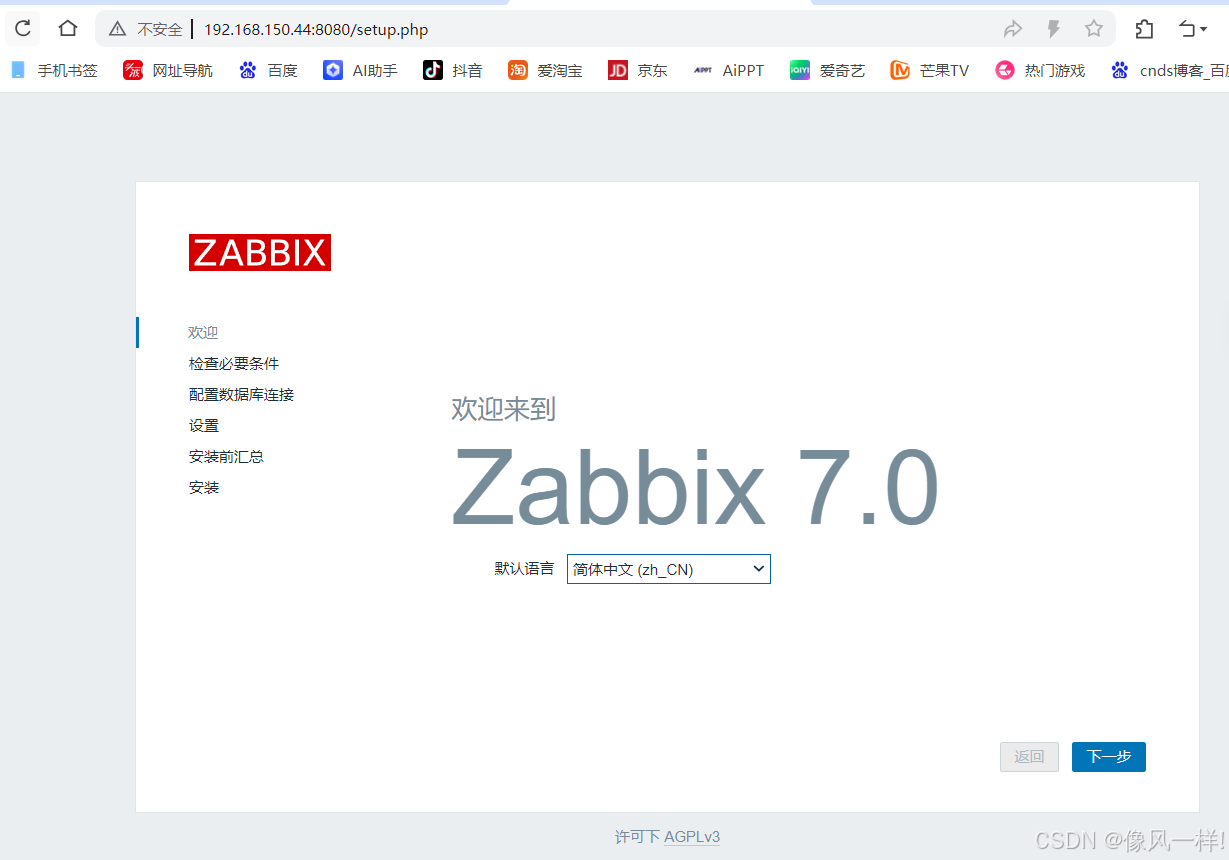Screen dimensions: 1229x860
Task: Open the 芒果TV bookmark
Action: (x=930, y=70)
